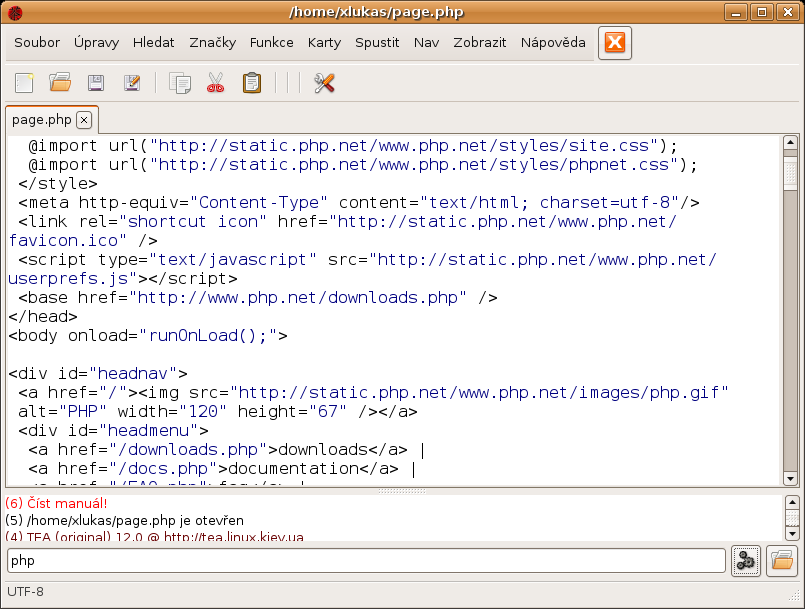This screenshot has height=609, width=805.
Task: Click the red log line "(6) Číst manuál!"
Action: 56,503
